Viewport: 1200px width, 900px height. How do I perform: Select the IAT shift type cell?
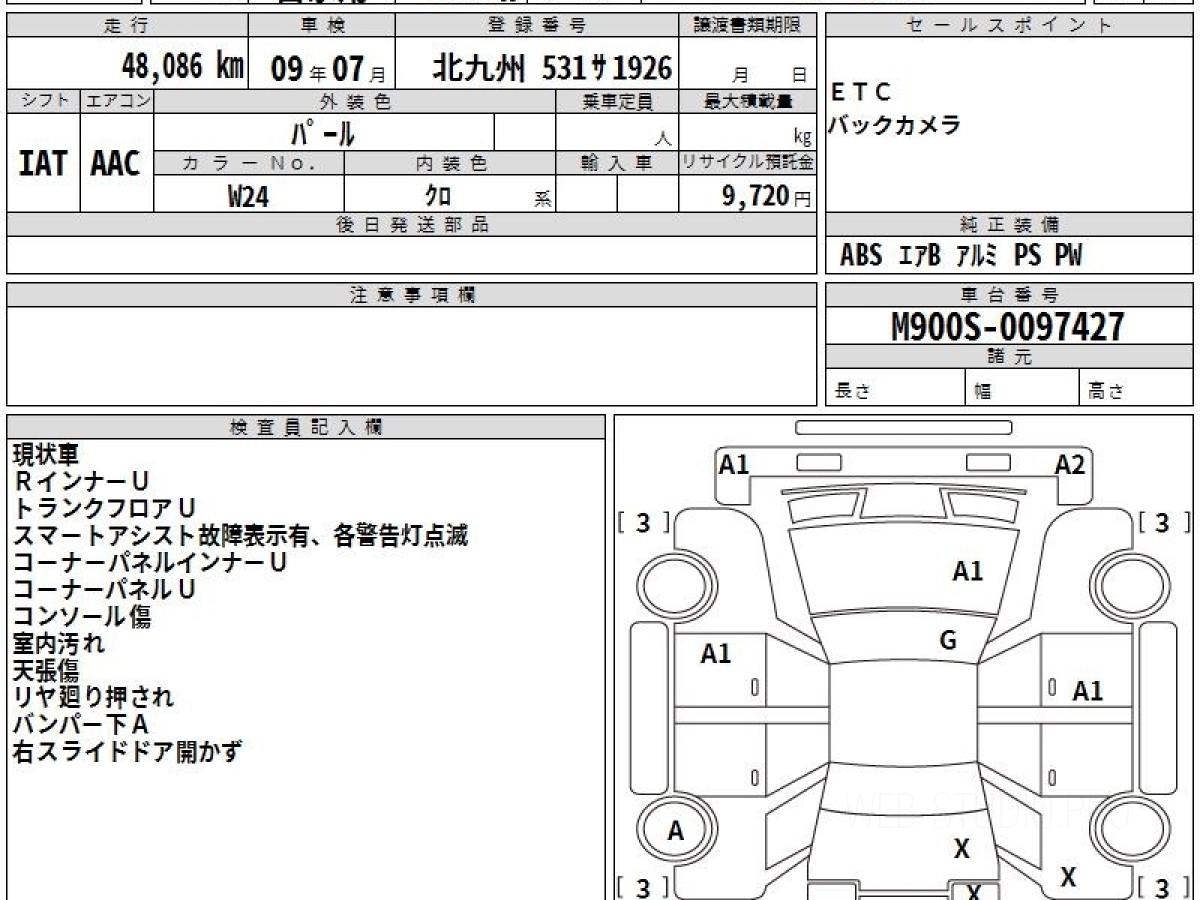(43, 164)
